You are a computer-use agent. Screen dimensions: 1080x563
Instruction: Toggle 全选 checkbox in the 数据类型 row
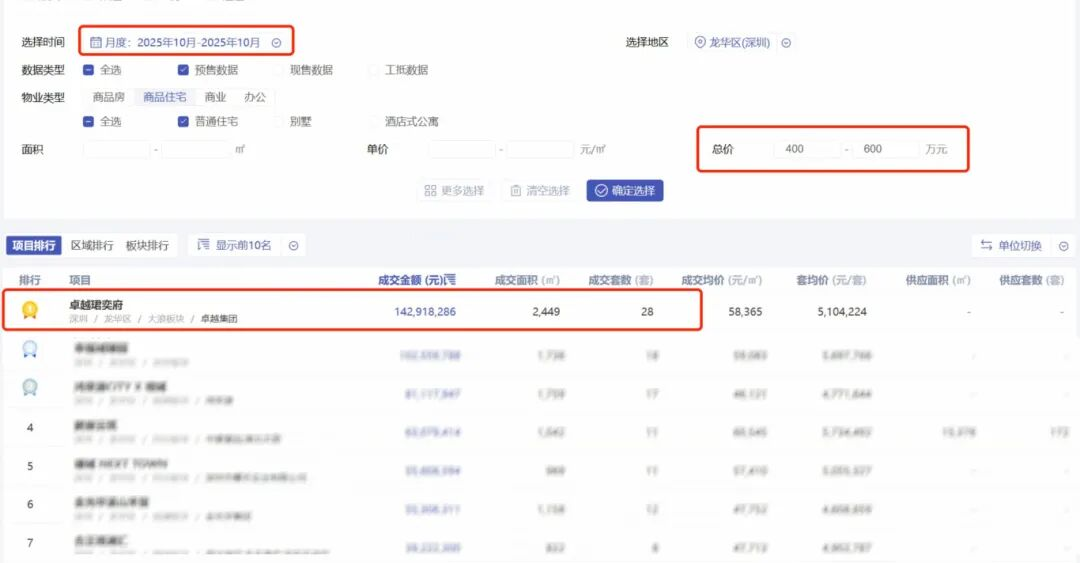point(88,70)
